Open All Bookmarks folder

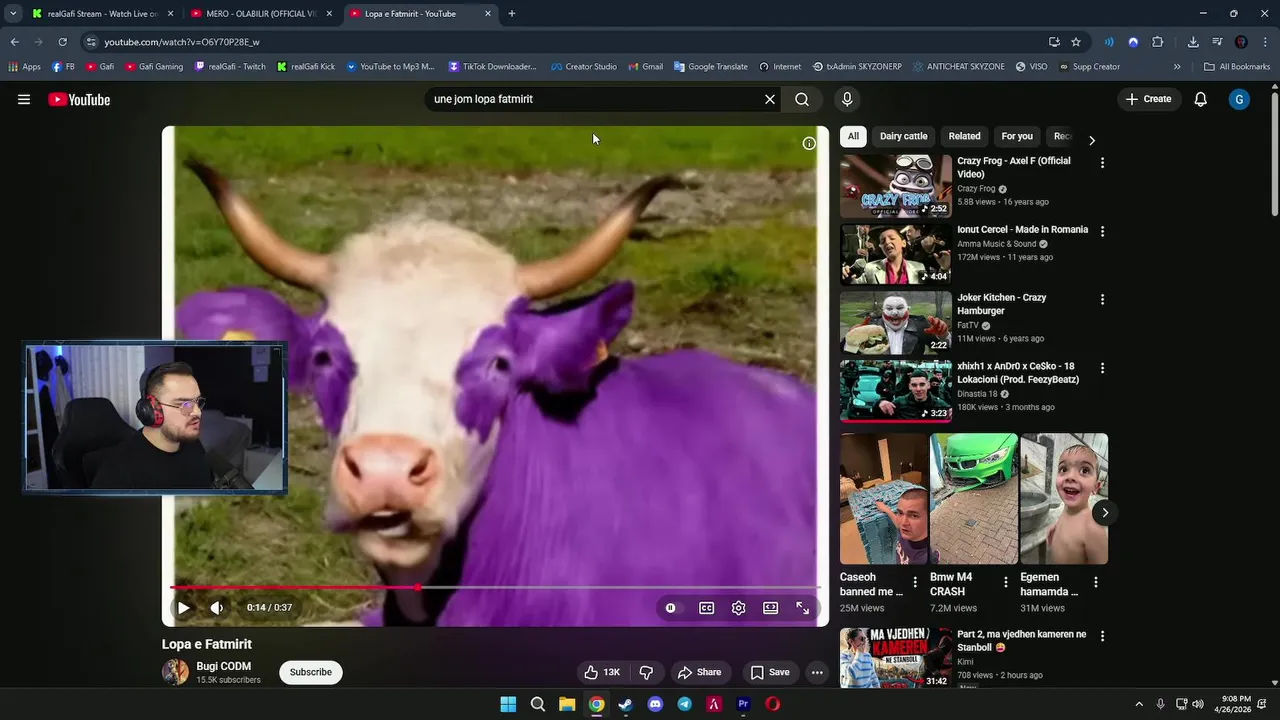coord(1237,67)
